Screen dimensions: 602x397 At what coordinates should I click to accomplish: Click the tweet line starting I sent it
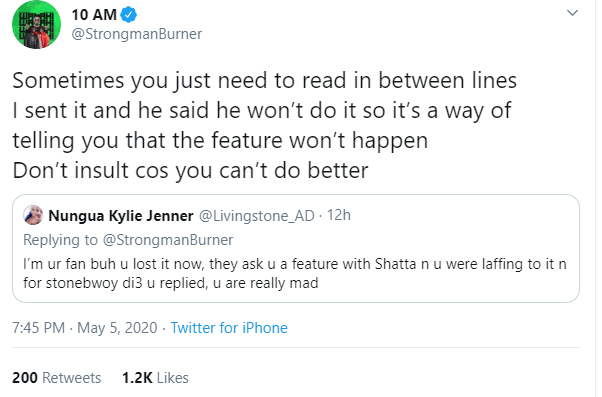click(x=261, y=111)
